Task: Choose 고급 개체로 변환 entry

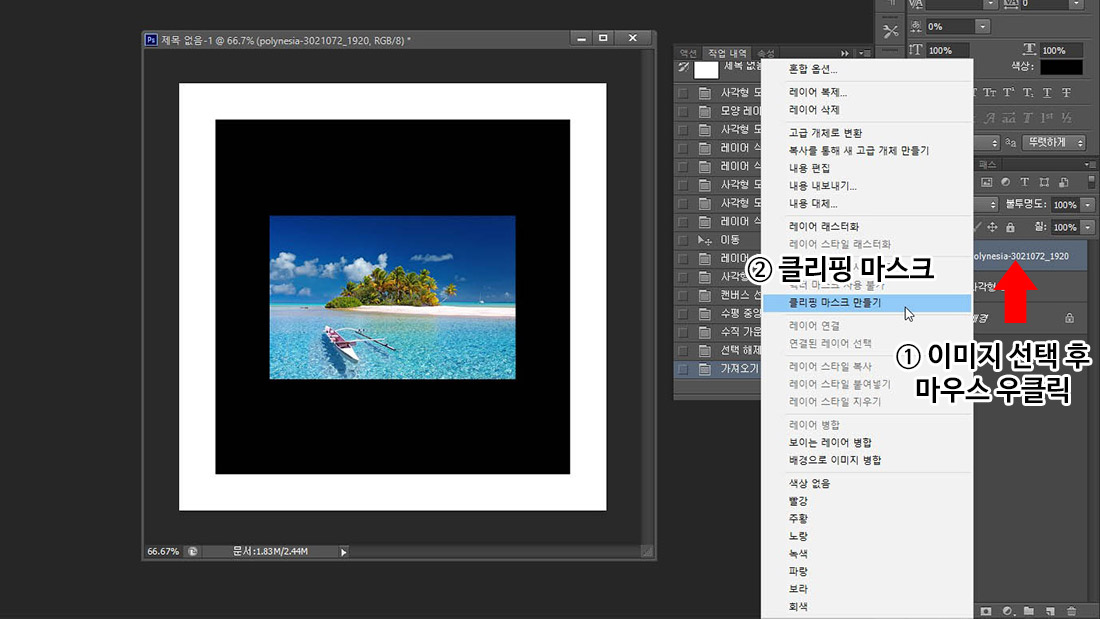Action: [x=866, y=133]
